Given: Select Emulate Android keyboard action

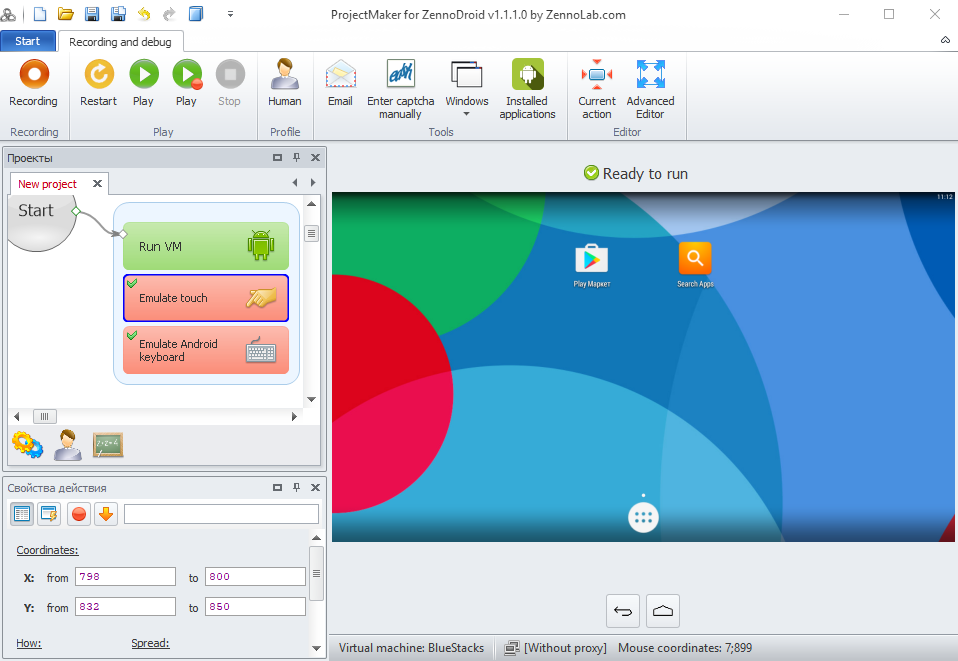Looking at the screenshot, I should coord(206,350).
